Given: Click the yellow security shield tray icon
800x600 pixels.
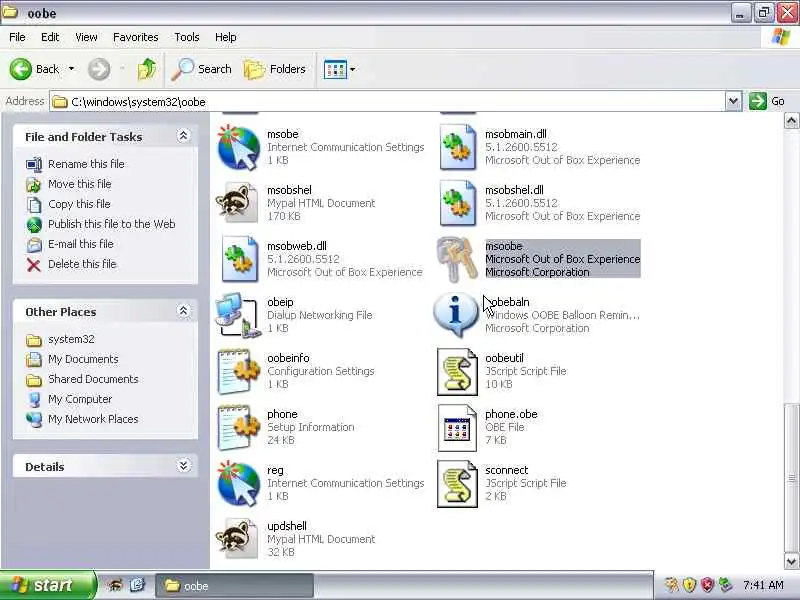Looking at the screenshot, I should (x=689, y=585).
